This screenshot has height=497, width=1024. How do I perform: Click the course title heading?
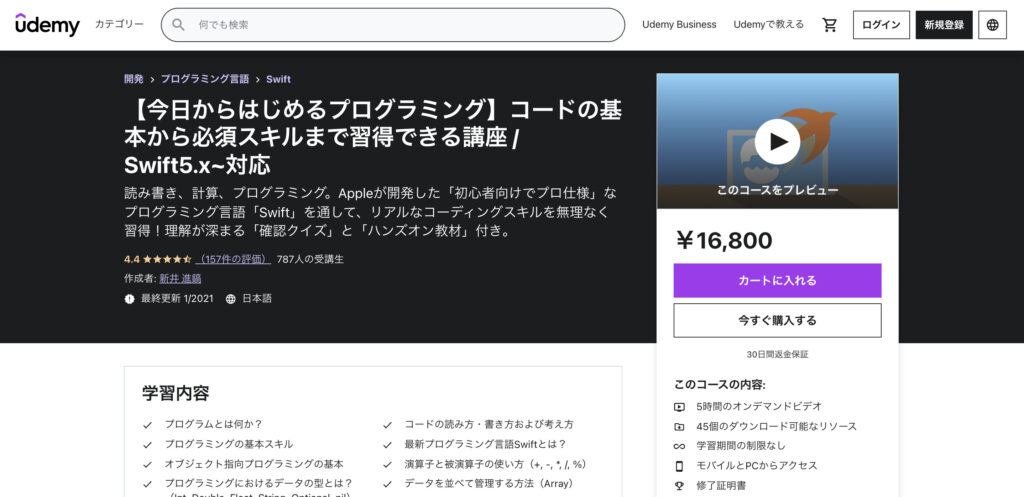coord(373,138)
